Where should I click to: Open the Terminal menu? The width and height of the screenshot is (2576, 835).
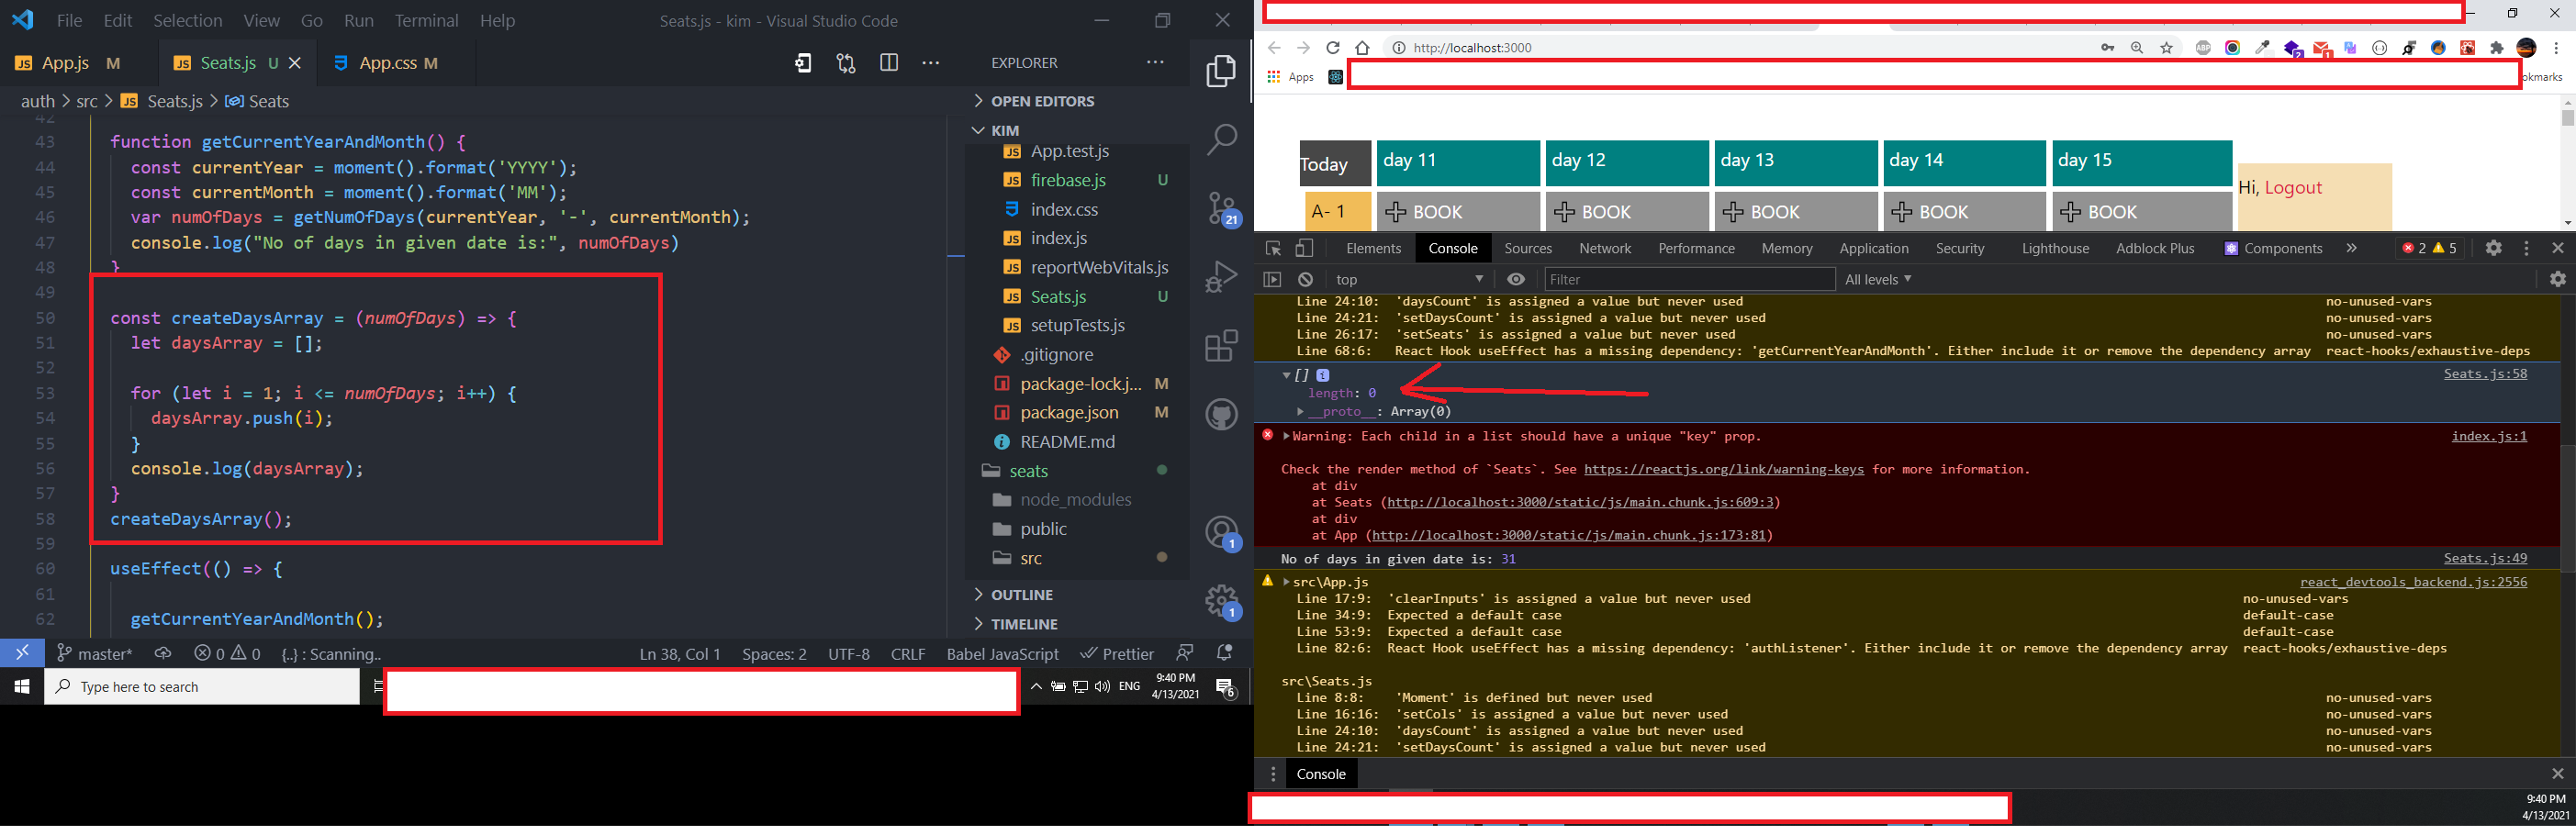(x=426, y=21)
